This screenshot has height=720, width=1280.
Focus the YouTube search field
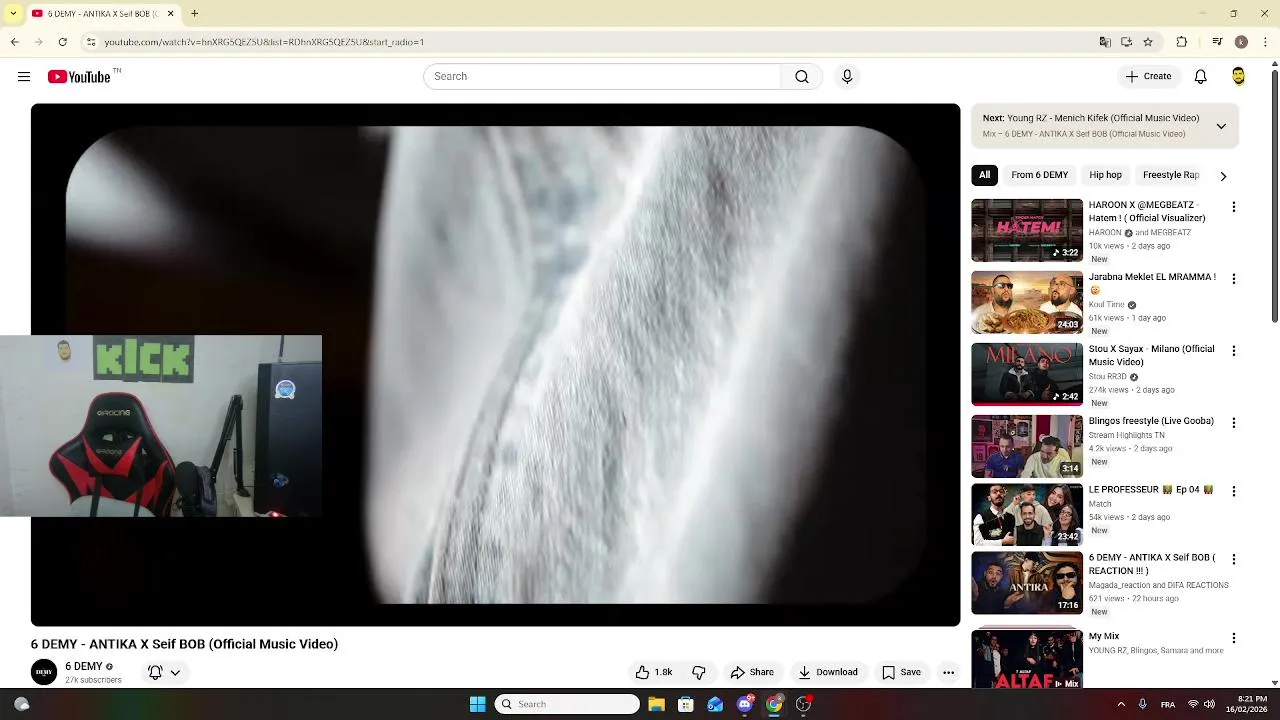tap(602, 77)
